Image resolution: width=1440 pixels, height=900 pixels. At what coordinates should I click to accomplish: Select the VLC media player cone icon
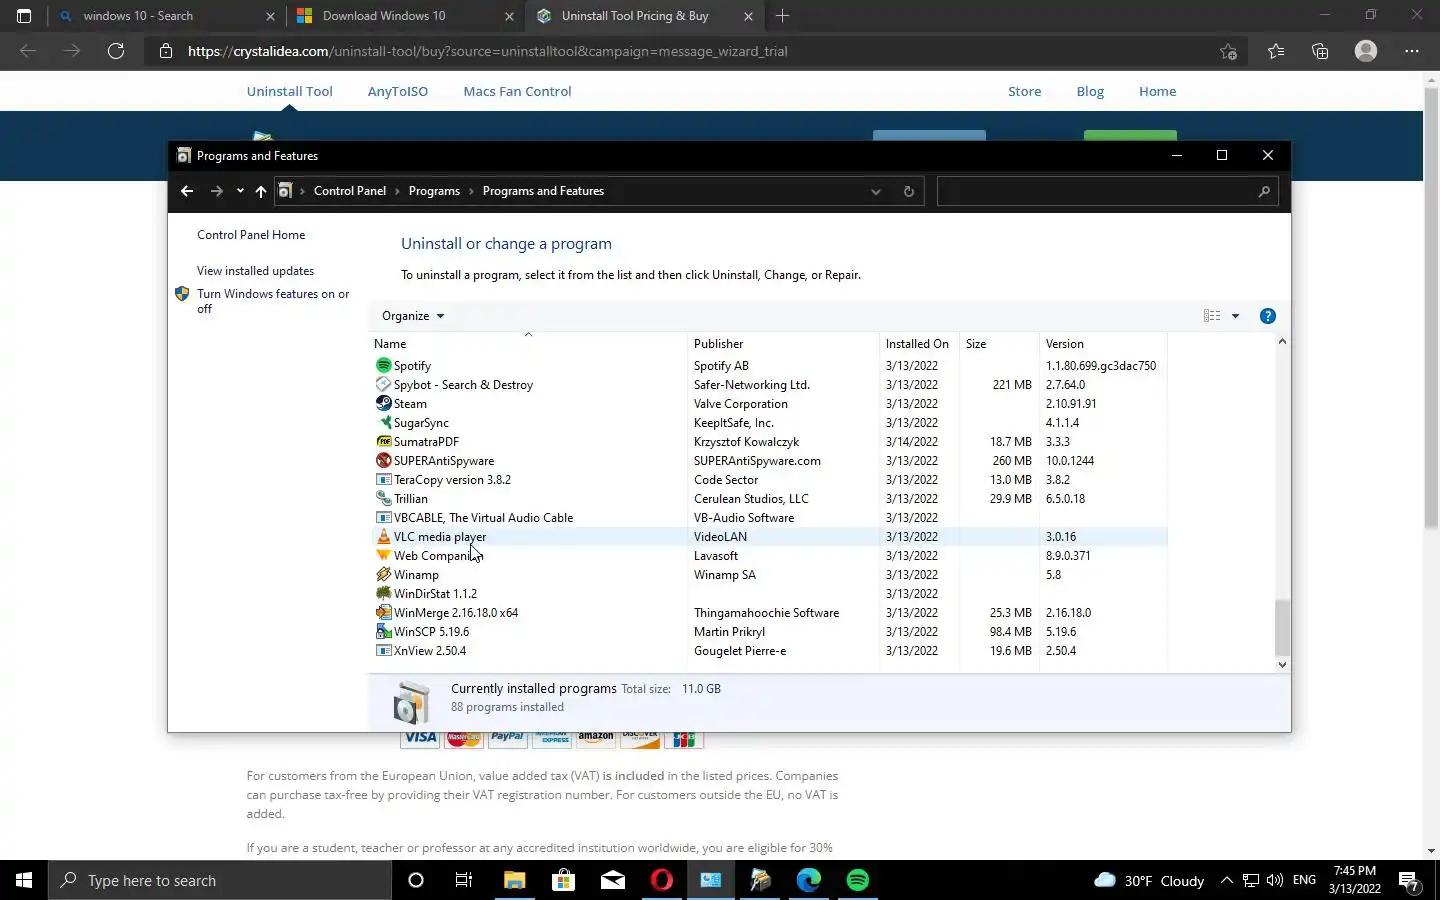[x=383, y=537]
